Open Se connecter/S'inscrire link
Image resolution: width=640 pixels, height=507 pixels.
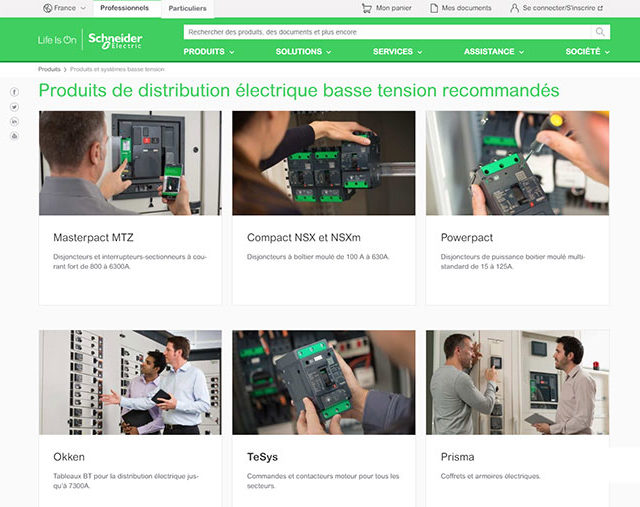(559, 8)
